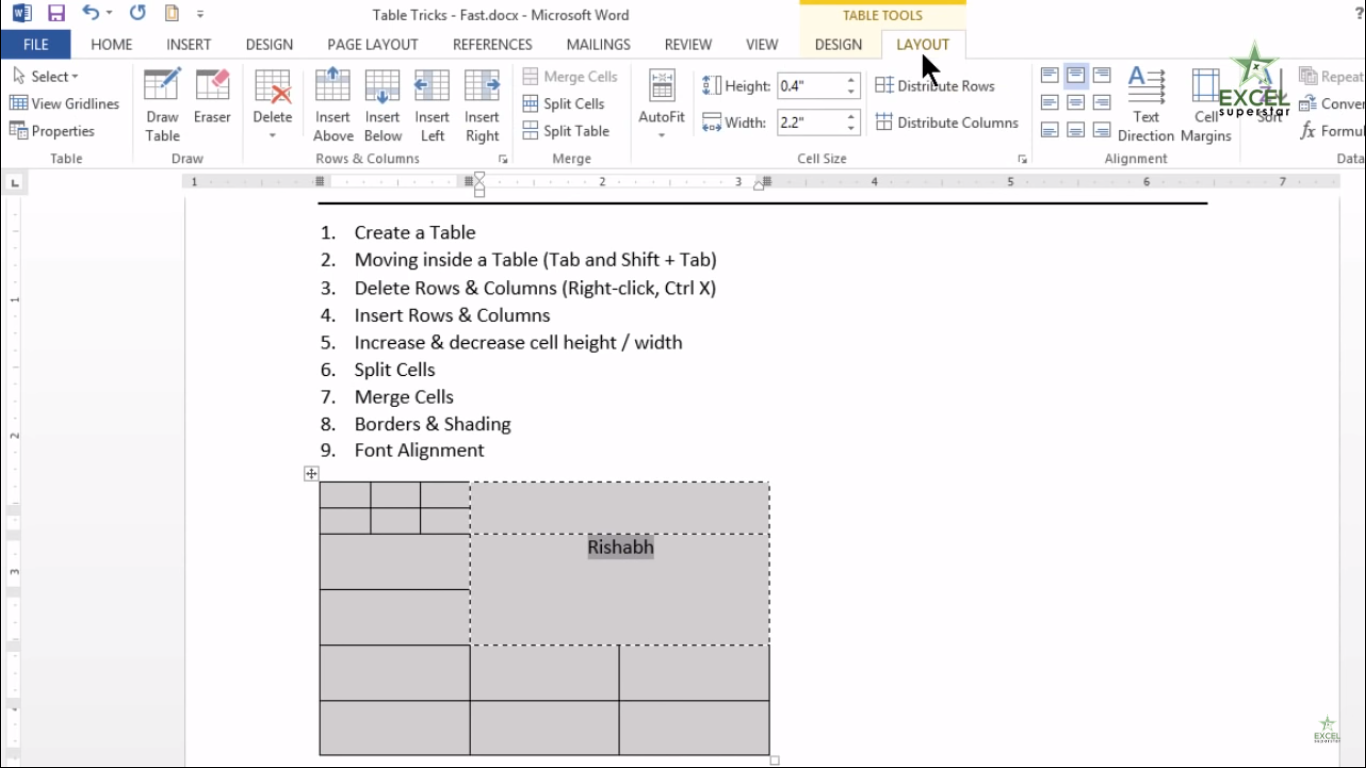Click the table move handle above the table
Image resolution: width=1366 pixels, height=768 pixels.
[x=311, y=474]
